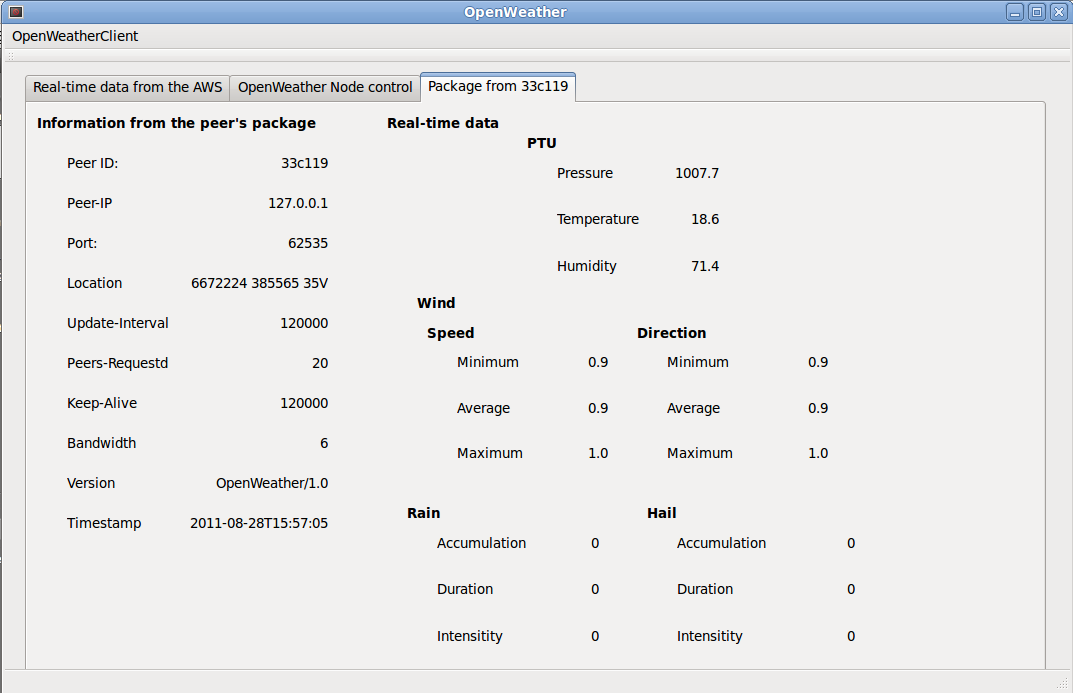
Task: Click the Port value 62535
Action: [307, 243]
